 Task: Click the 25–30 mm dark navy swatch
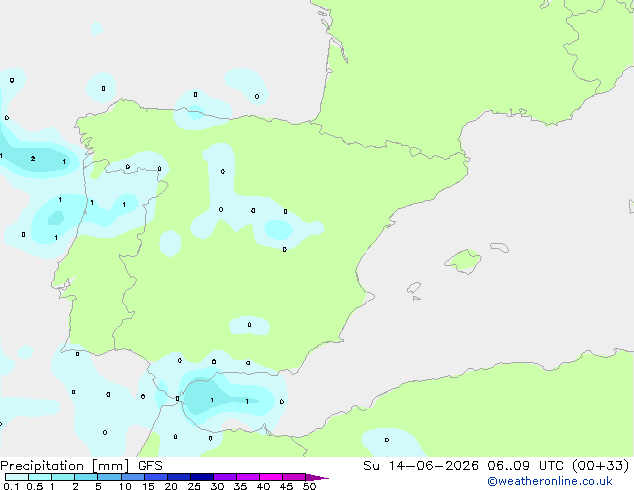[x=201, y=477]
